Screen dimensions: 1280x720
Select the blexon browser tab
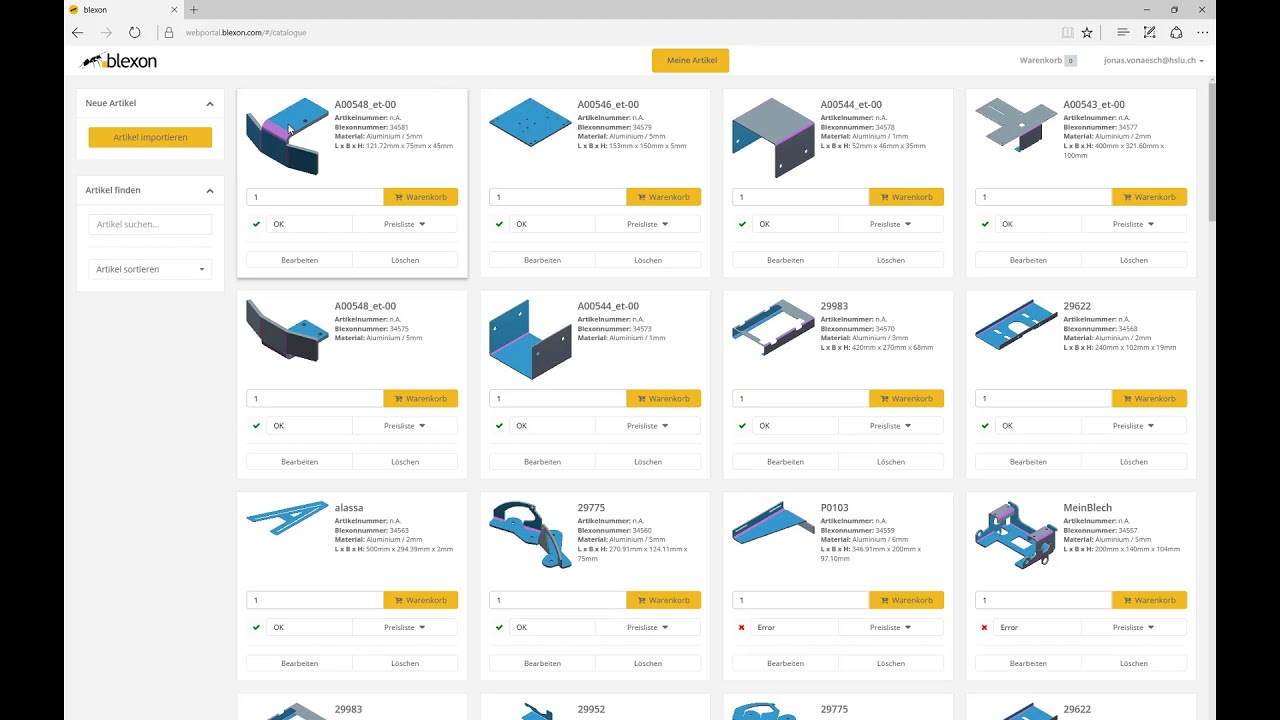tap(123, 10)
